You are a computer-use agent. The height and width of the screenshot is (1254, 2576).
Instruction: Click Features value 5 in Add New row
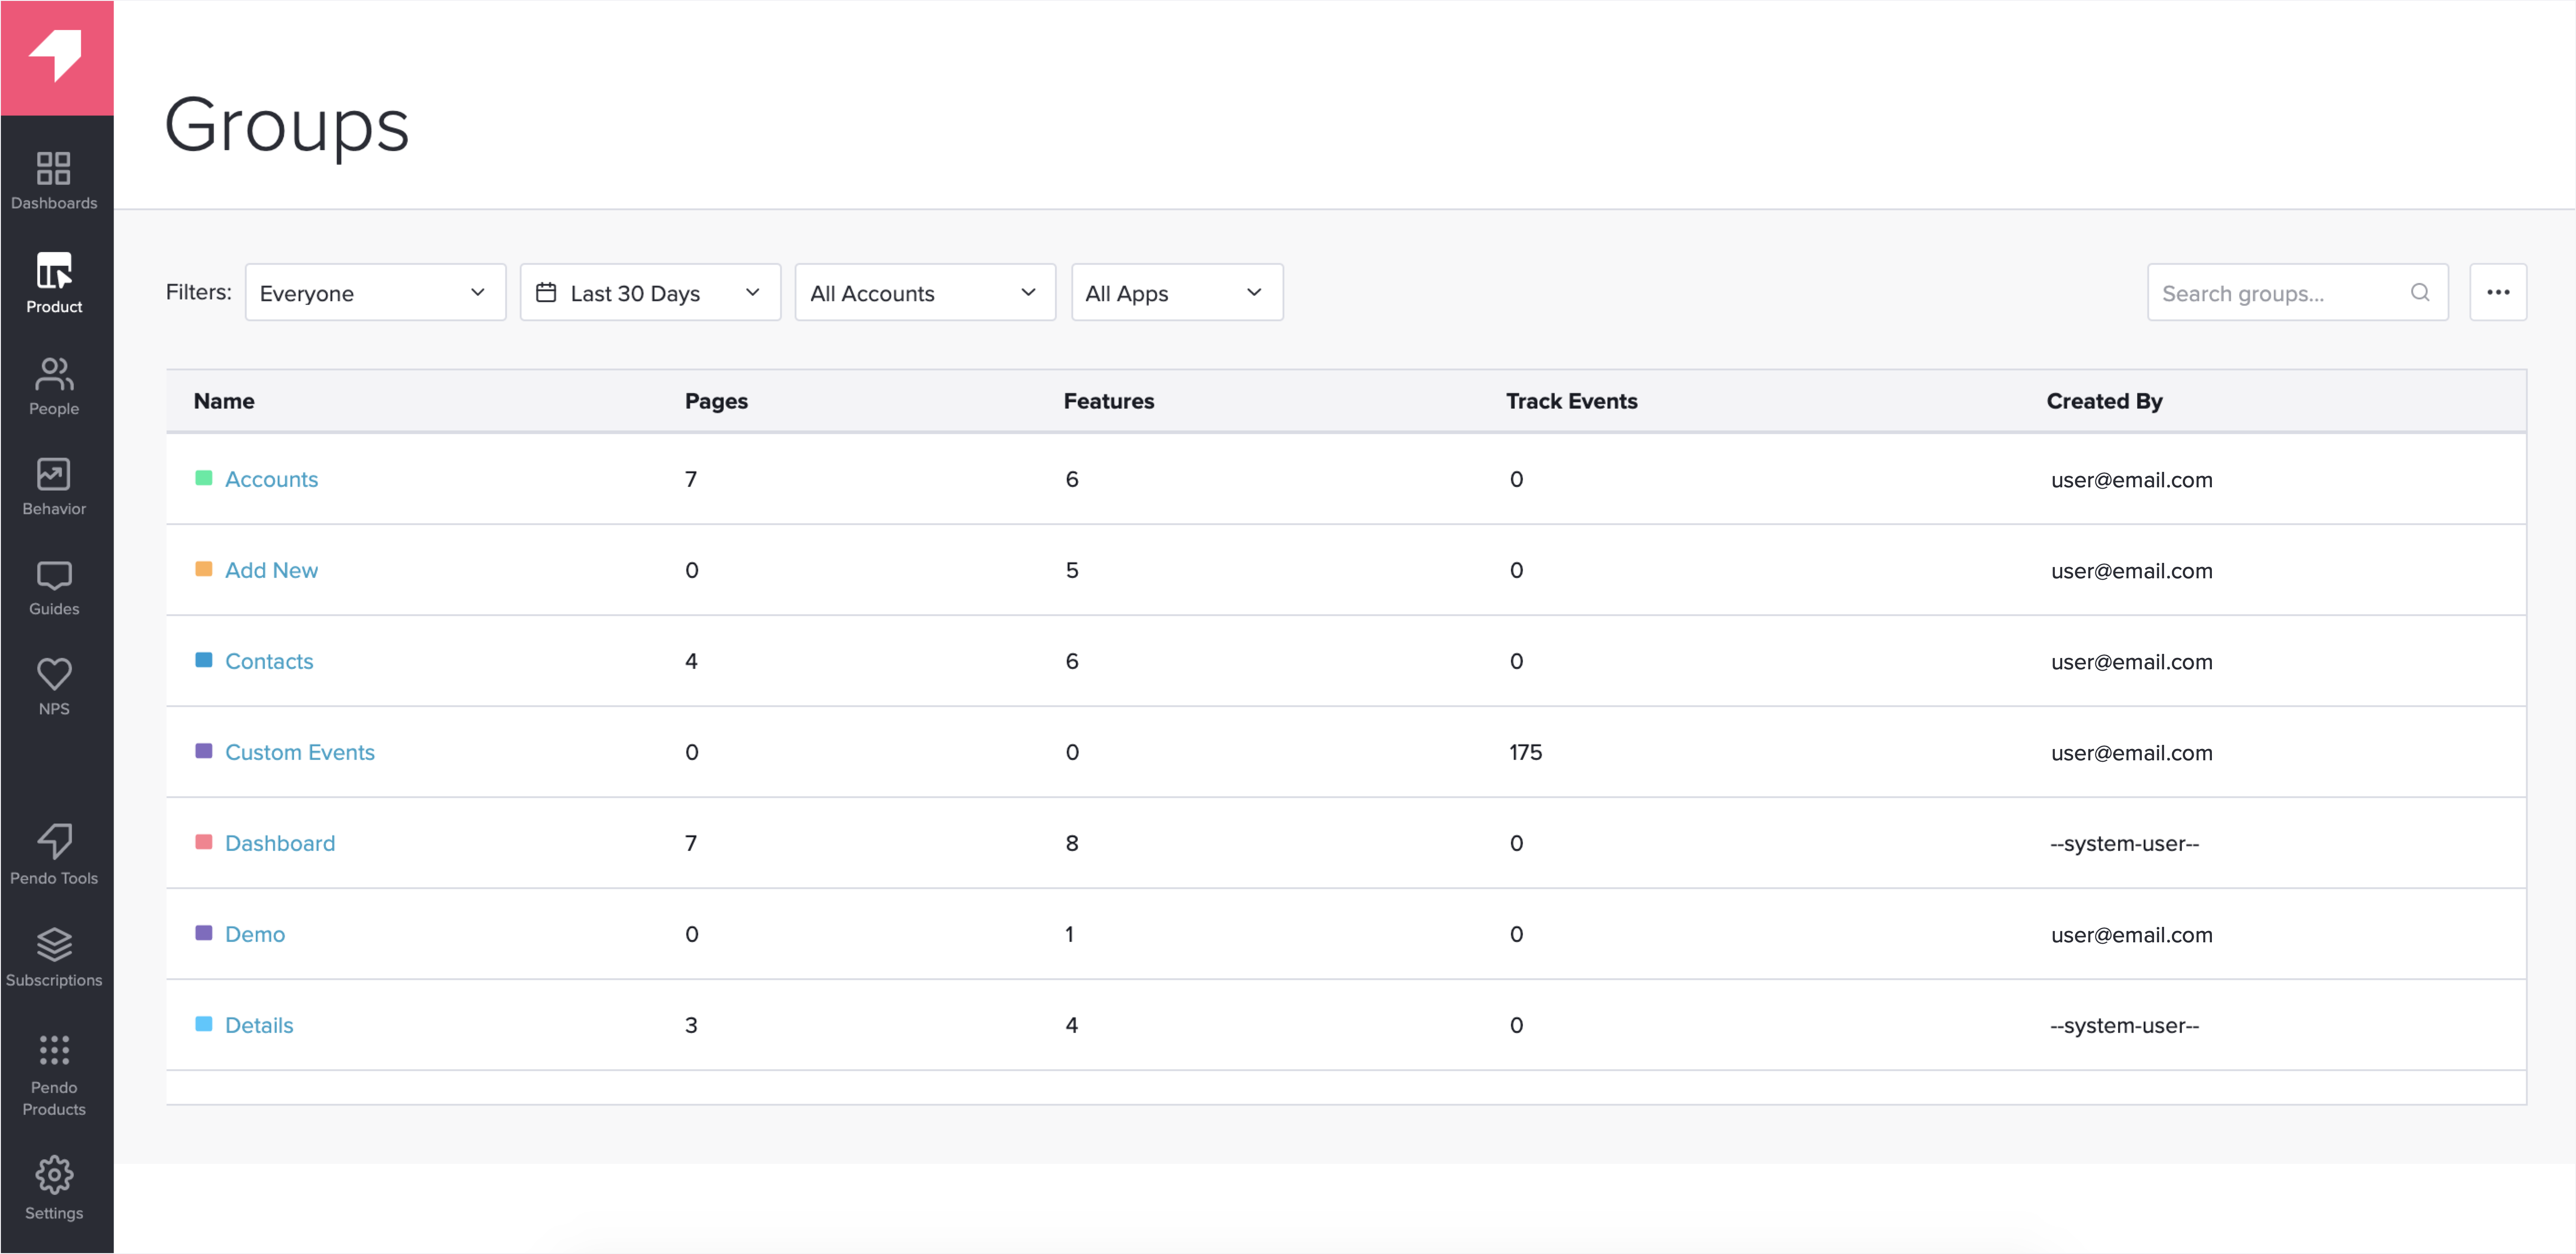click(1072, 570)
